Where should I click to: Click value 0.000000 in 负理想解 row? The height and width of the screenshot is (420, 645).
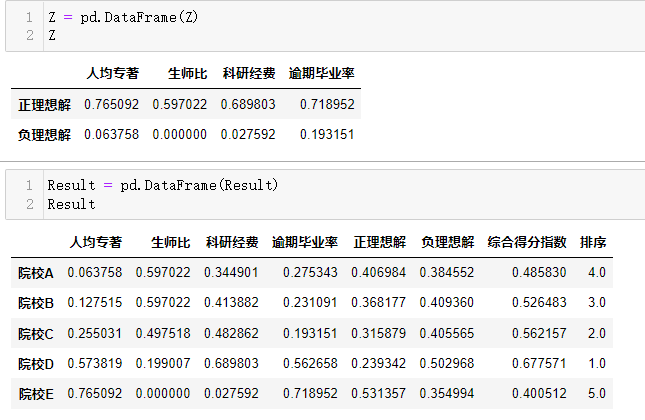click(180, 135)
